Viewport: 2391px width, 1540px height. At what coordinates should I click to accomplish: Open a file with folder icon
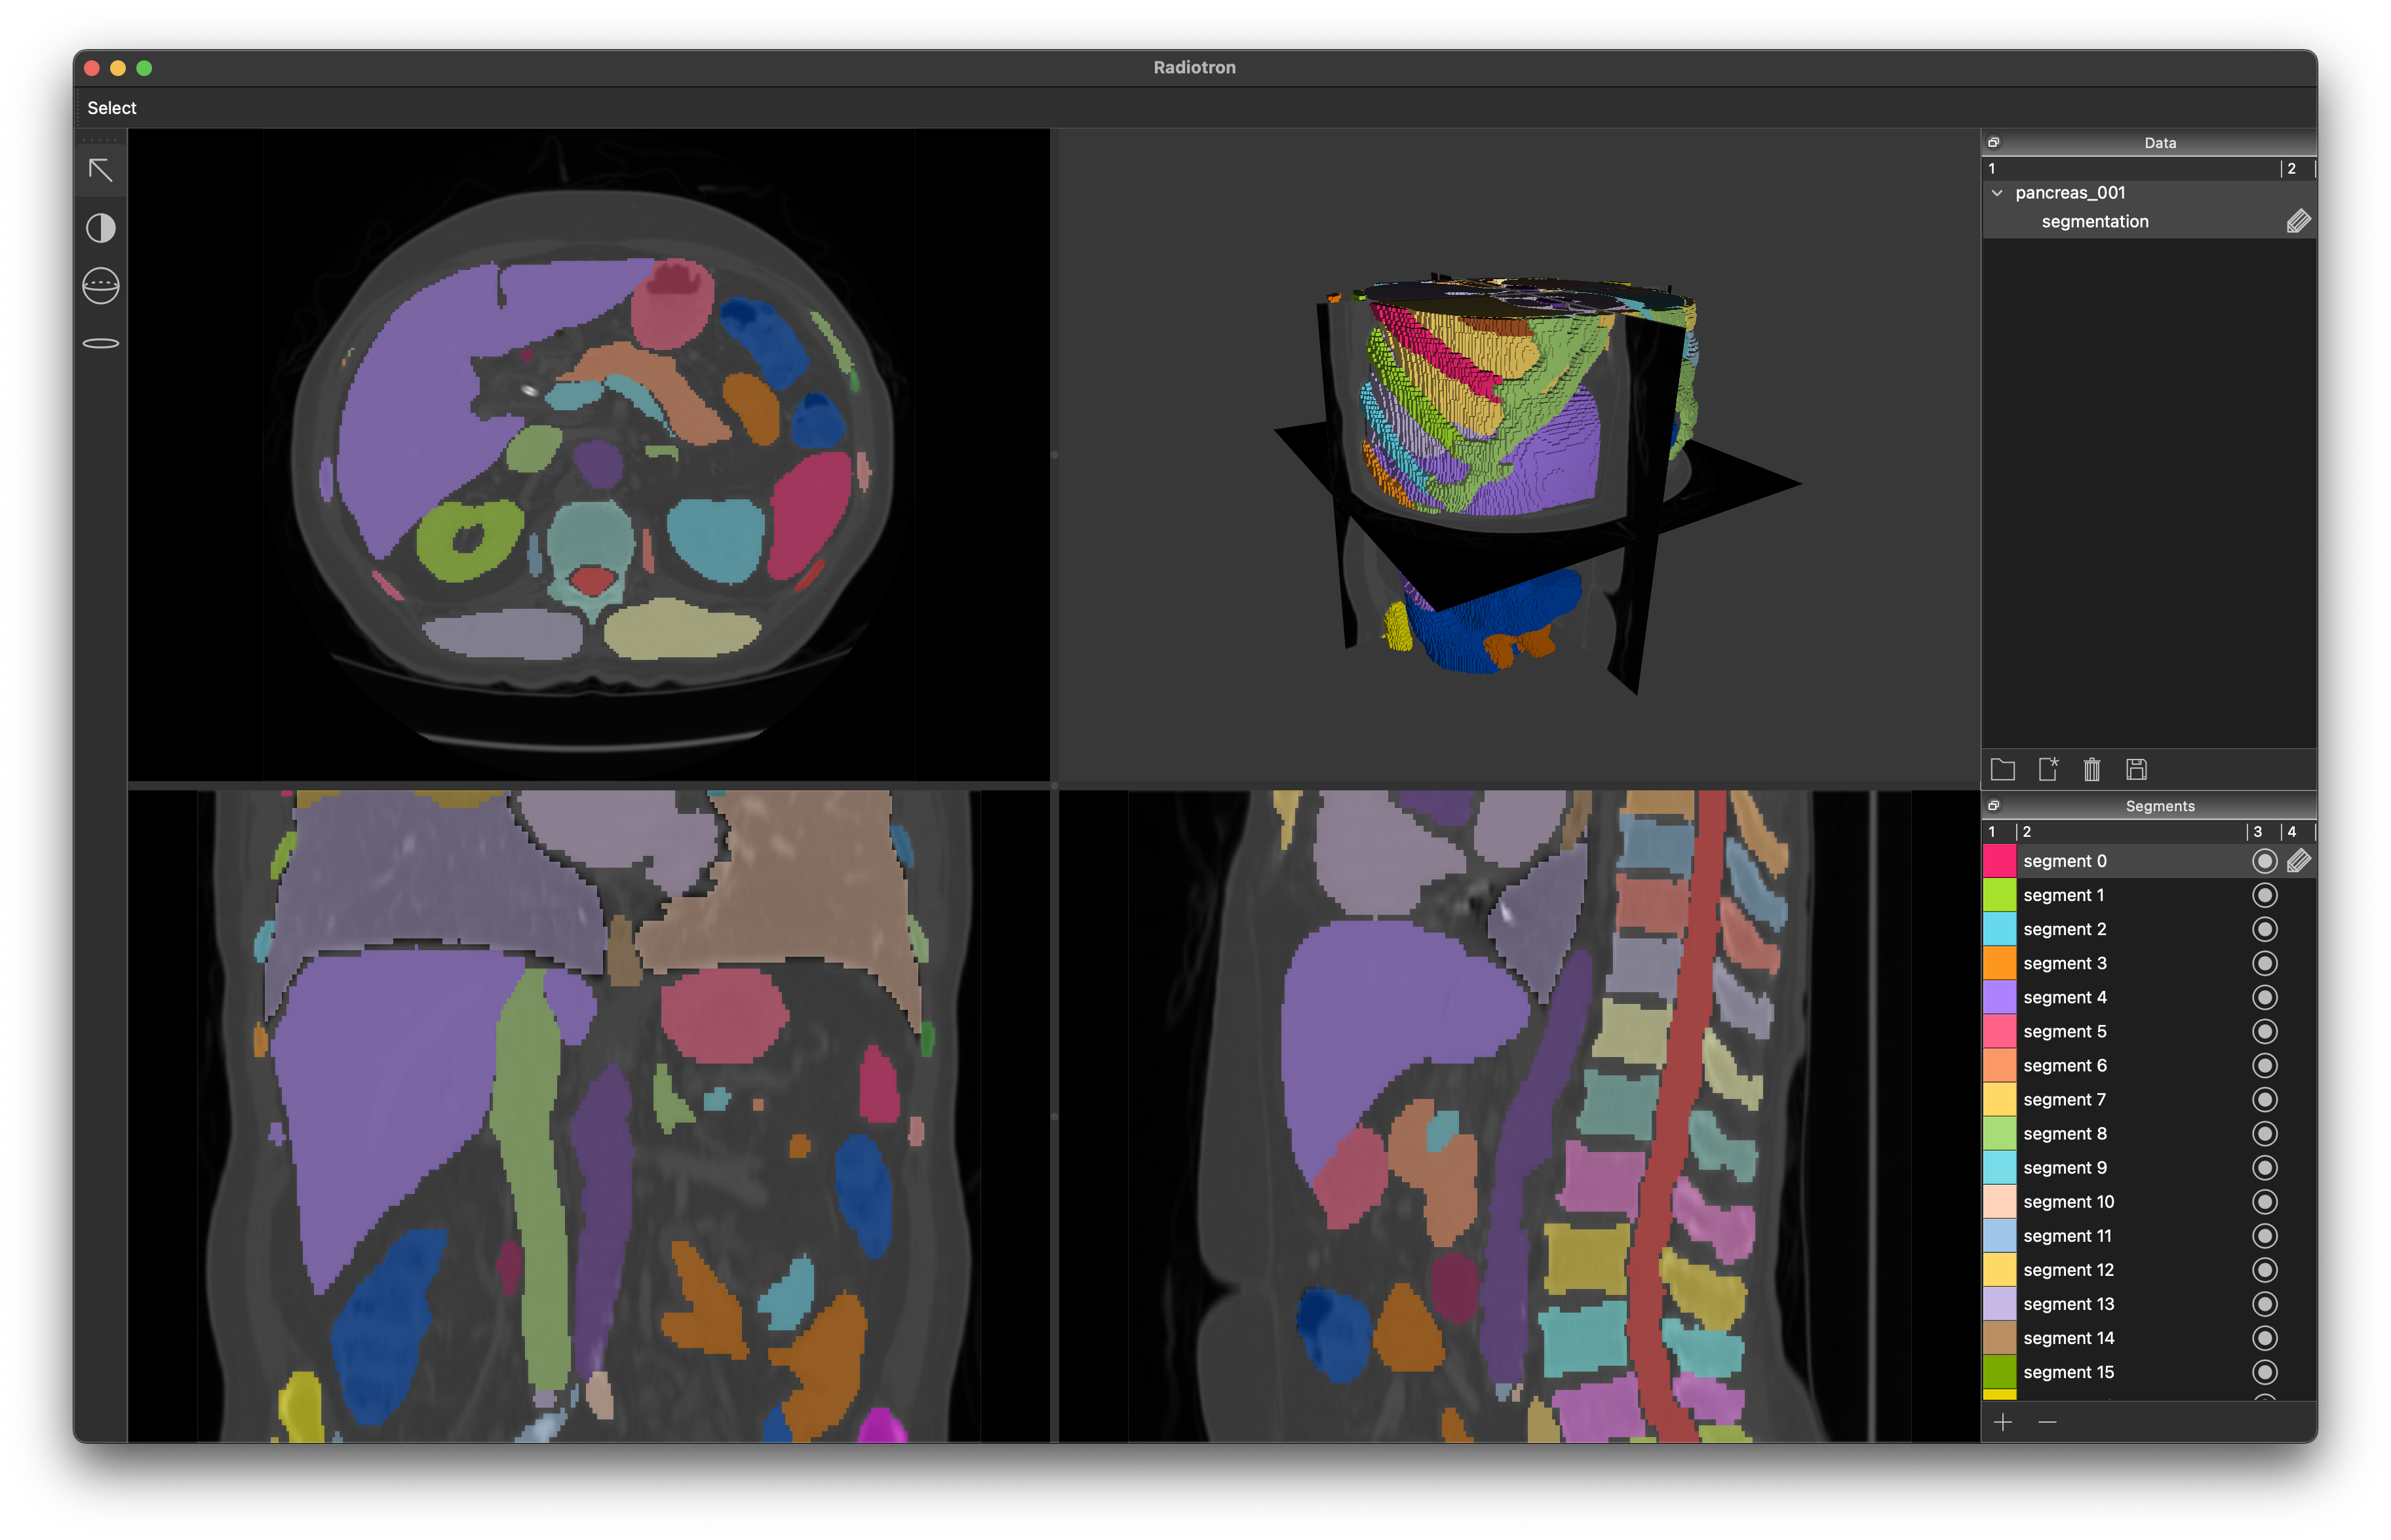(2002, 769)
